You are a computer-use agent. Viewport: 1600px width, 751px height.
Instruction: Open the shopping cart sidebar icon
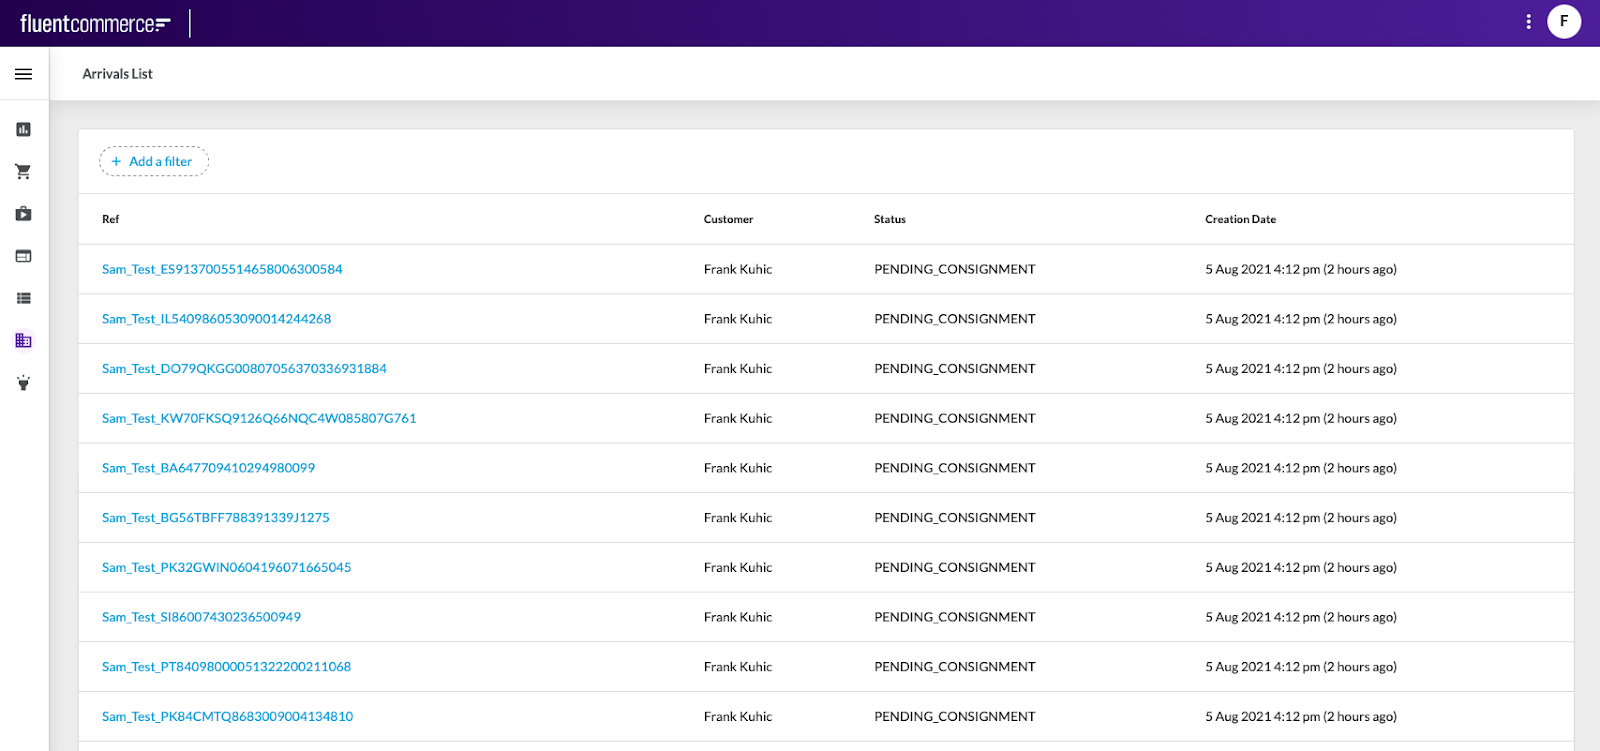(x=23, y=172)
